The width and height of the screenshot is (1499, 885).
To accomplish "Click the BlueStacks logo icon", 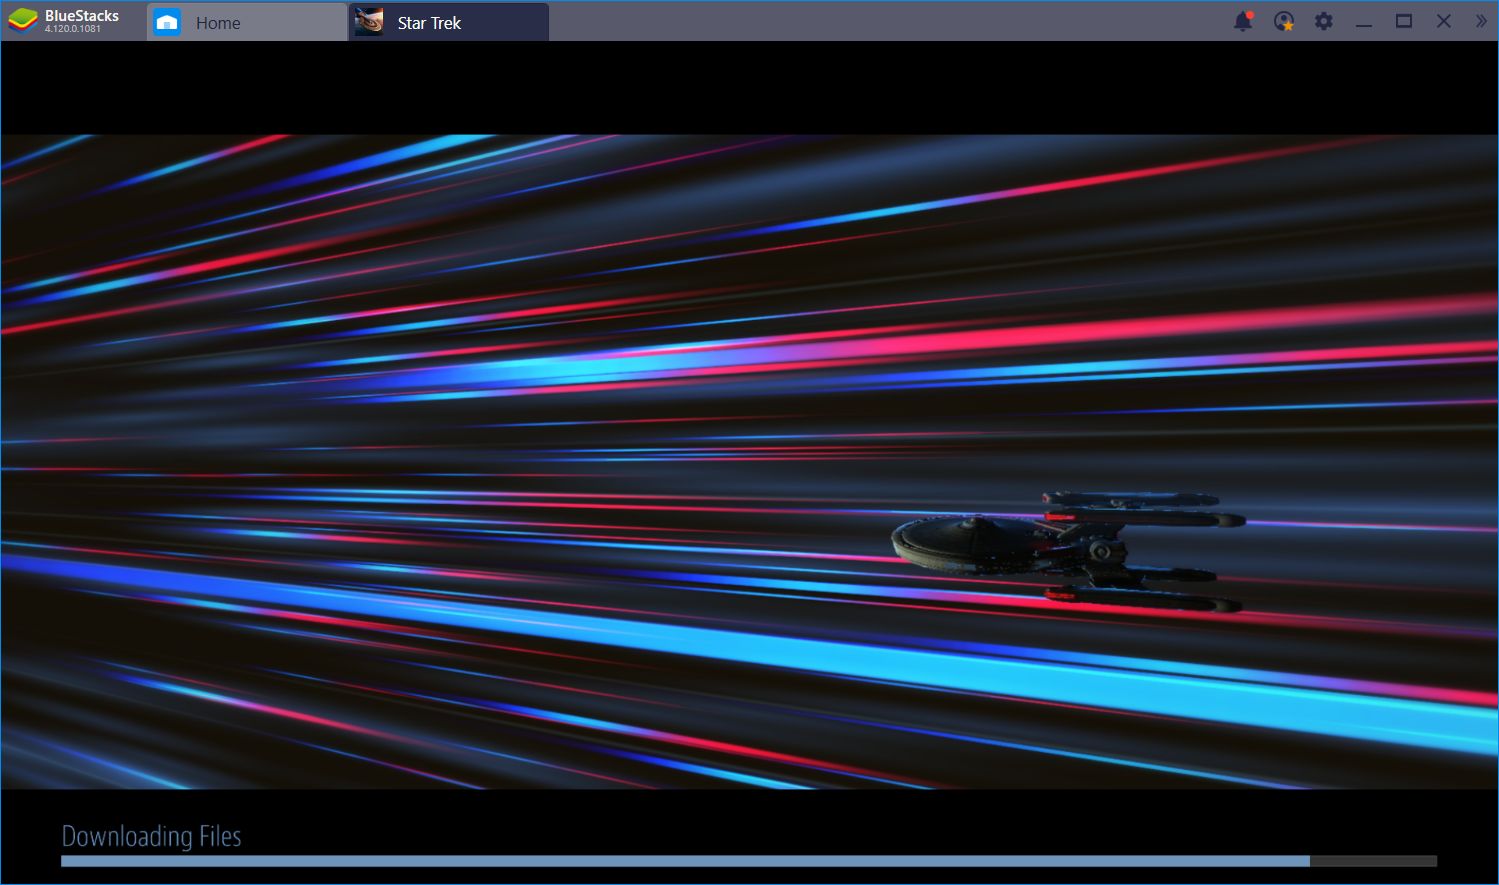I will pyautogui.click(x=22, y=20).
